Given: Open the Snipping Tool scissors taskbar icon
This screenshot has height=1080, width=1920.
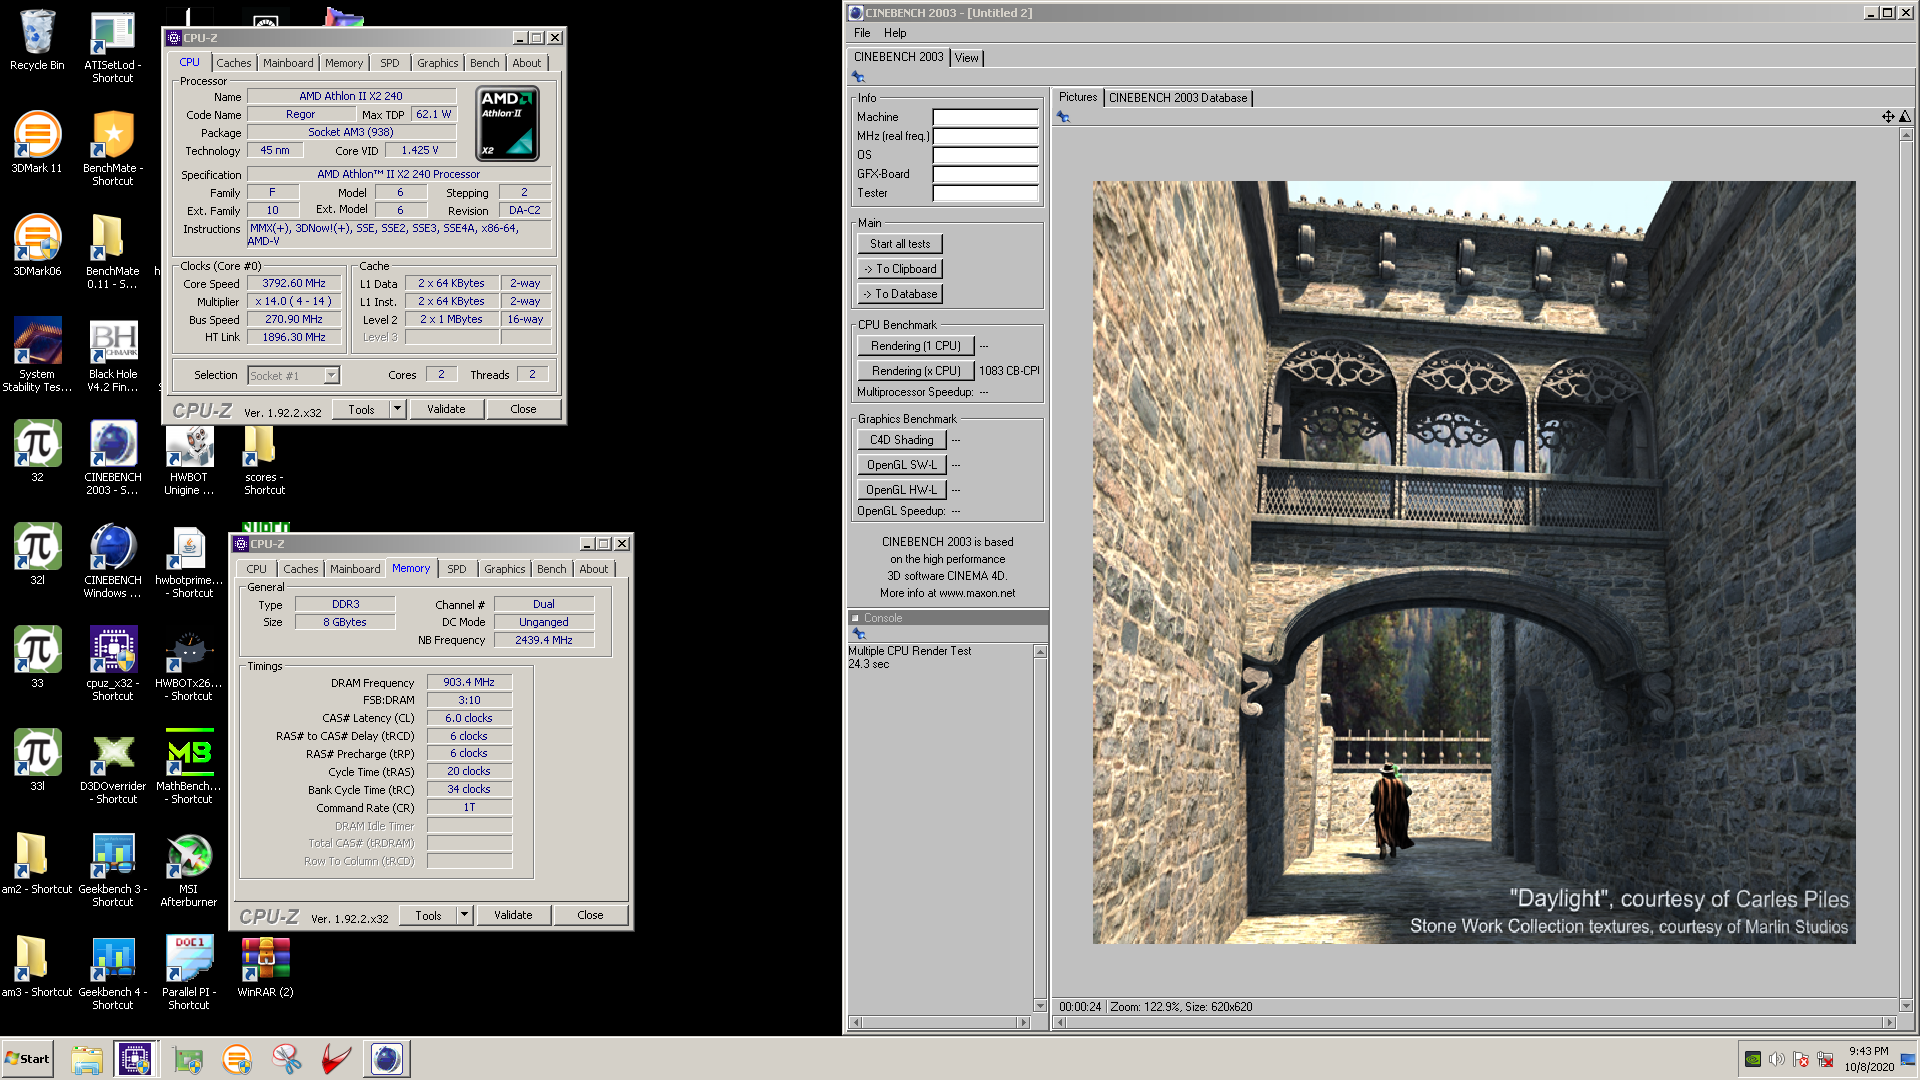Looking at the screenshot, I should tap(287, 1059).
